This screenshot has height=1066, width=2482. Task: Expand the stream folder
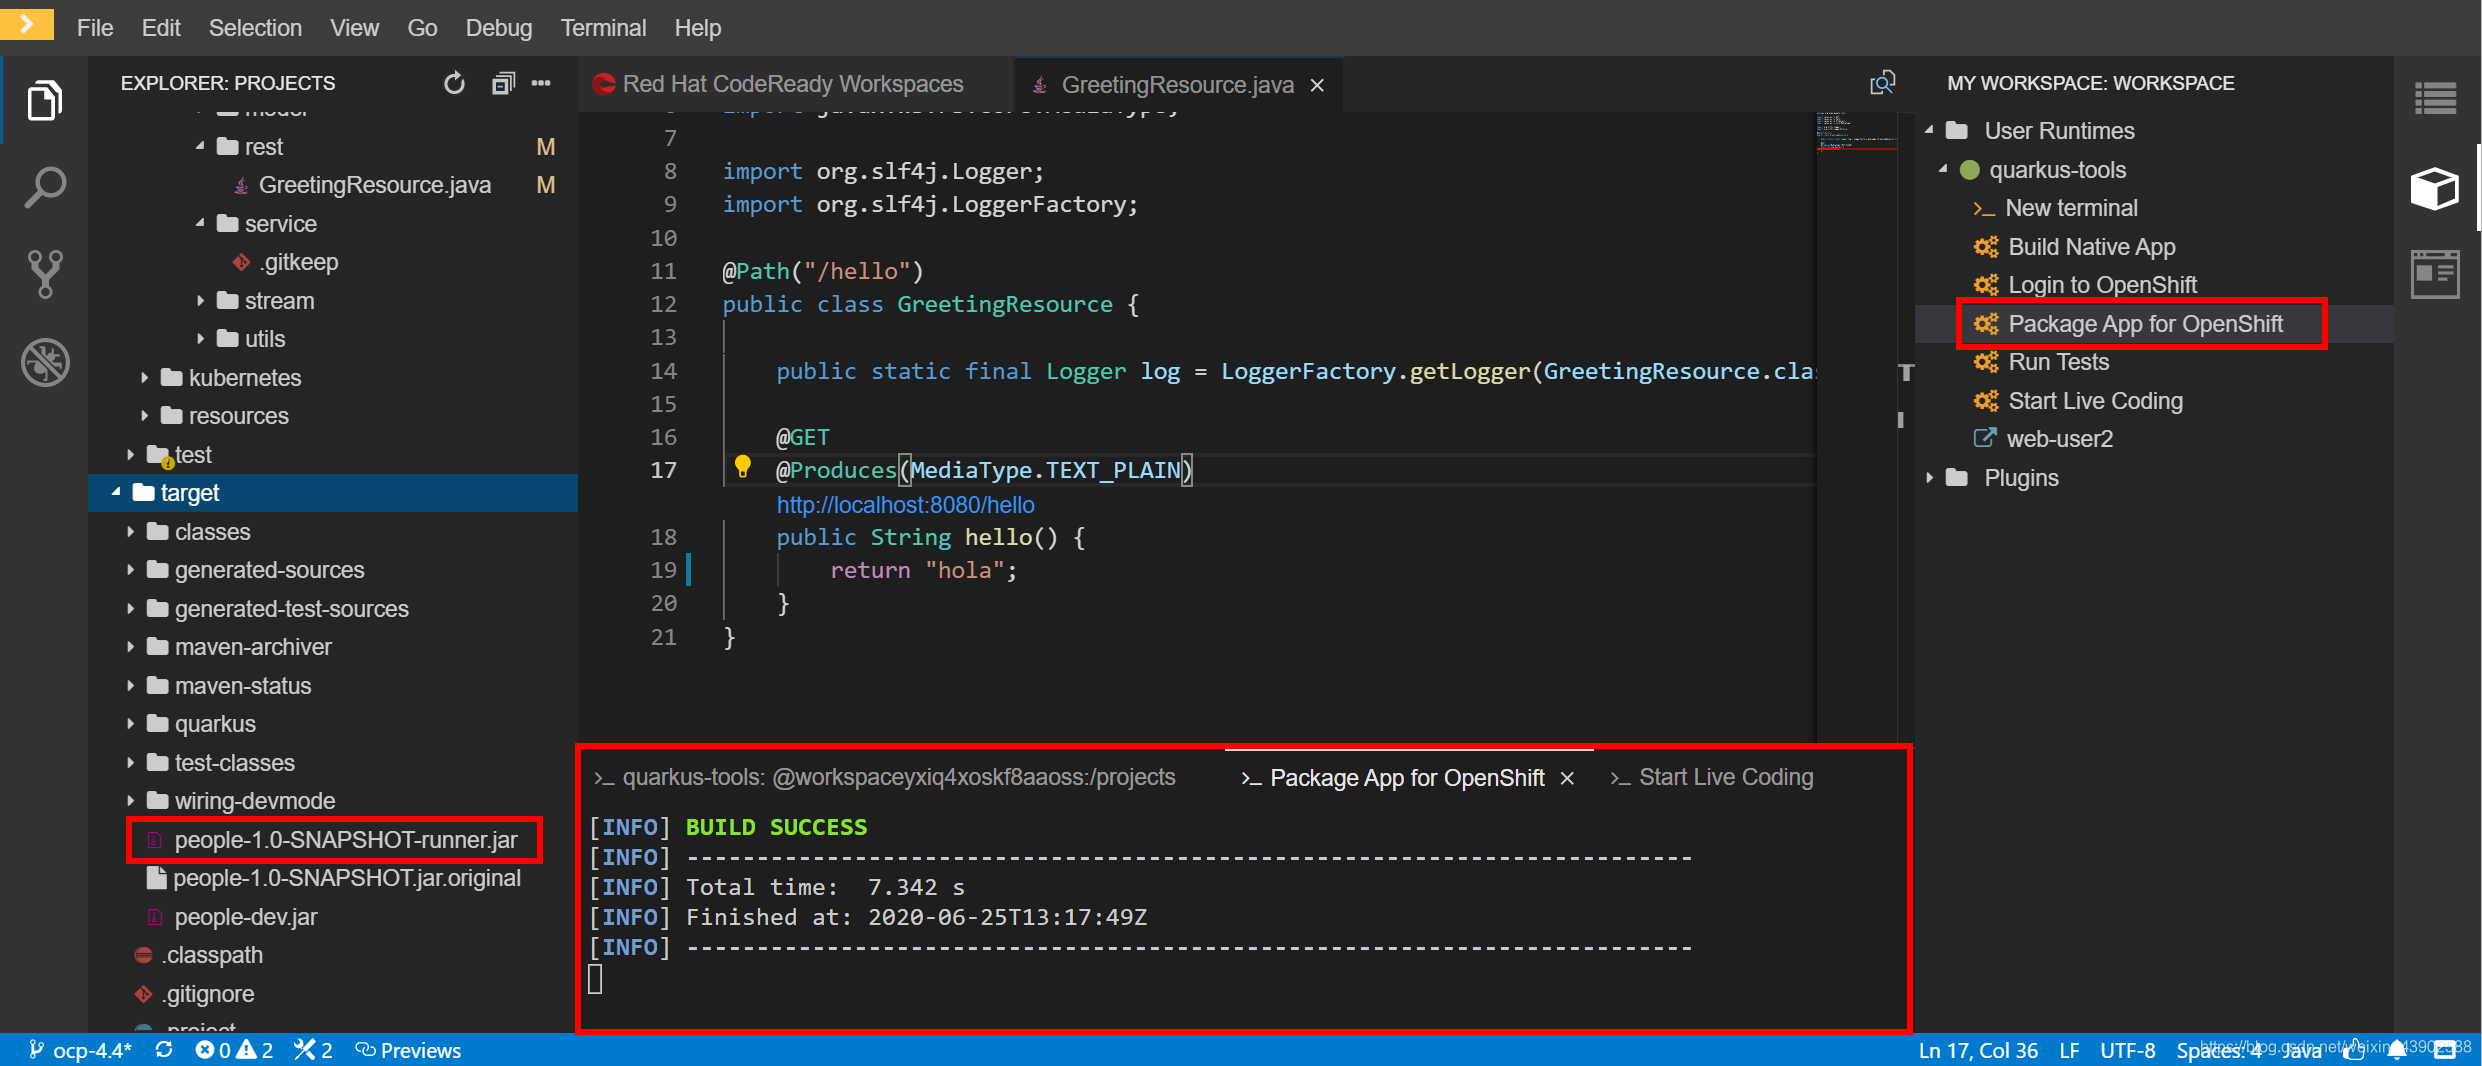(x=200, y=300)
